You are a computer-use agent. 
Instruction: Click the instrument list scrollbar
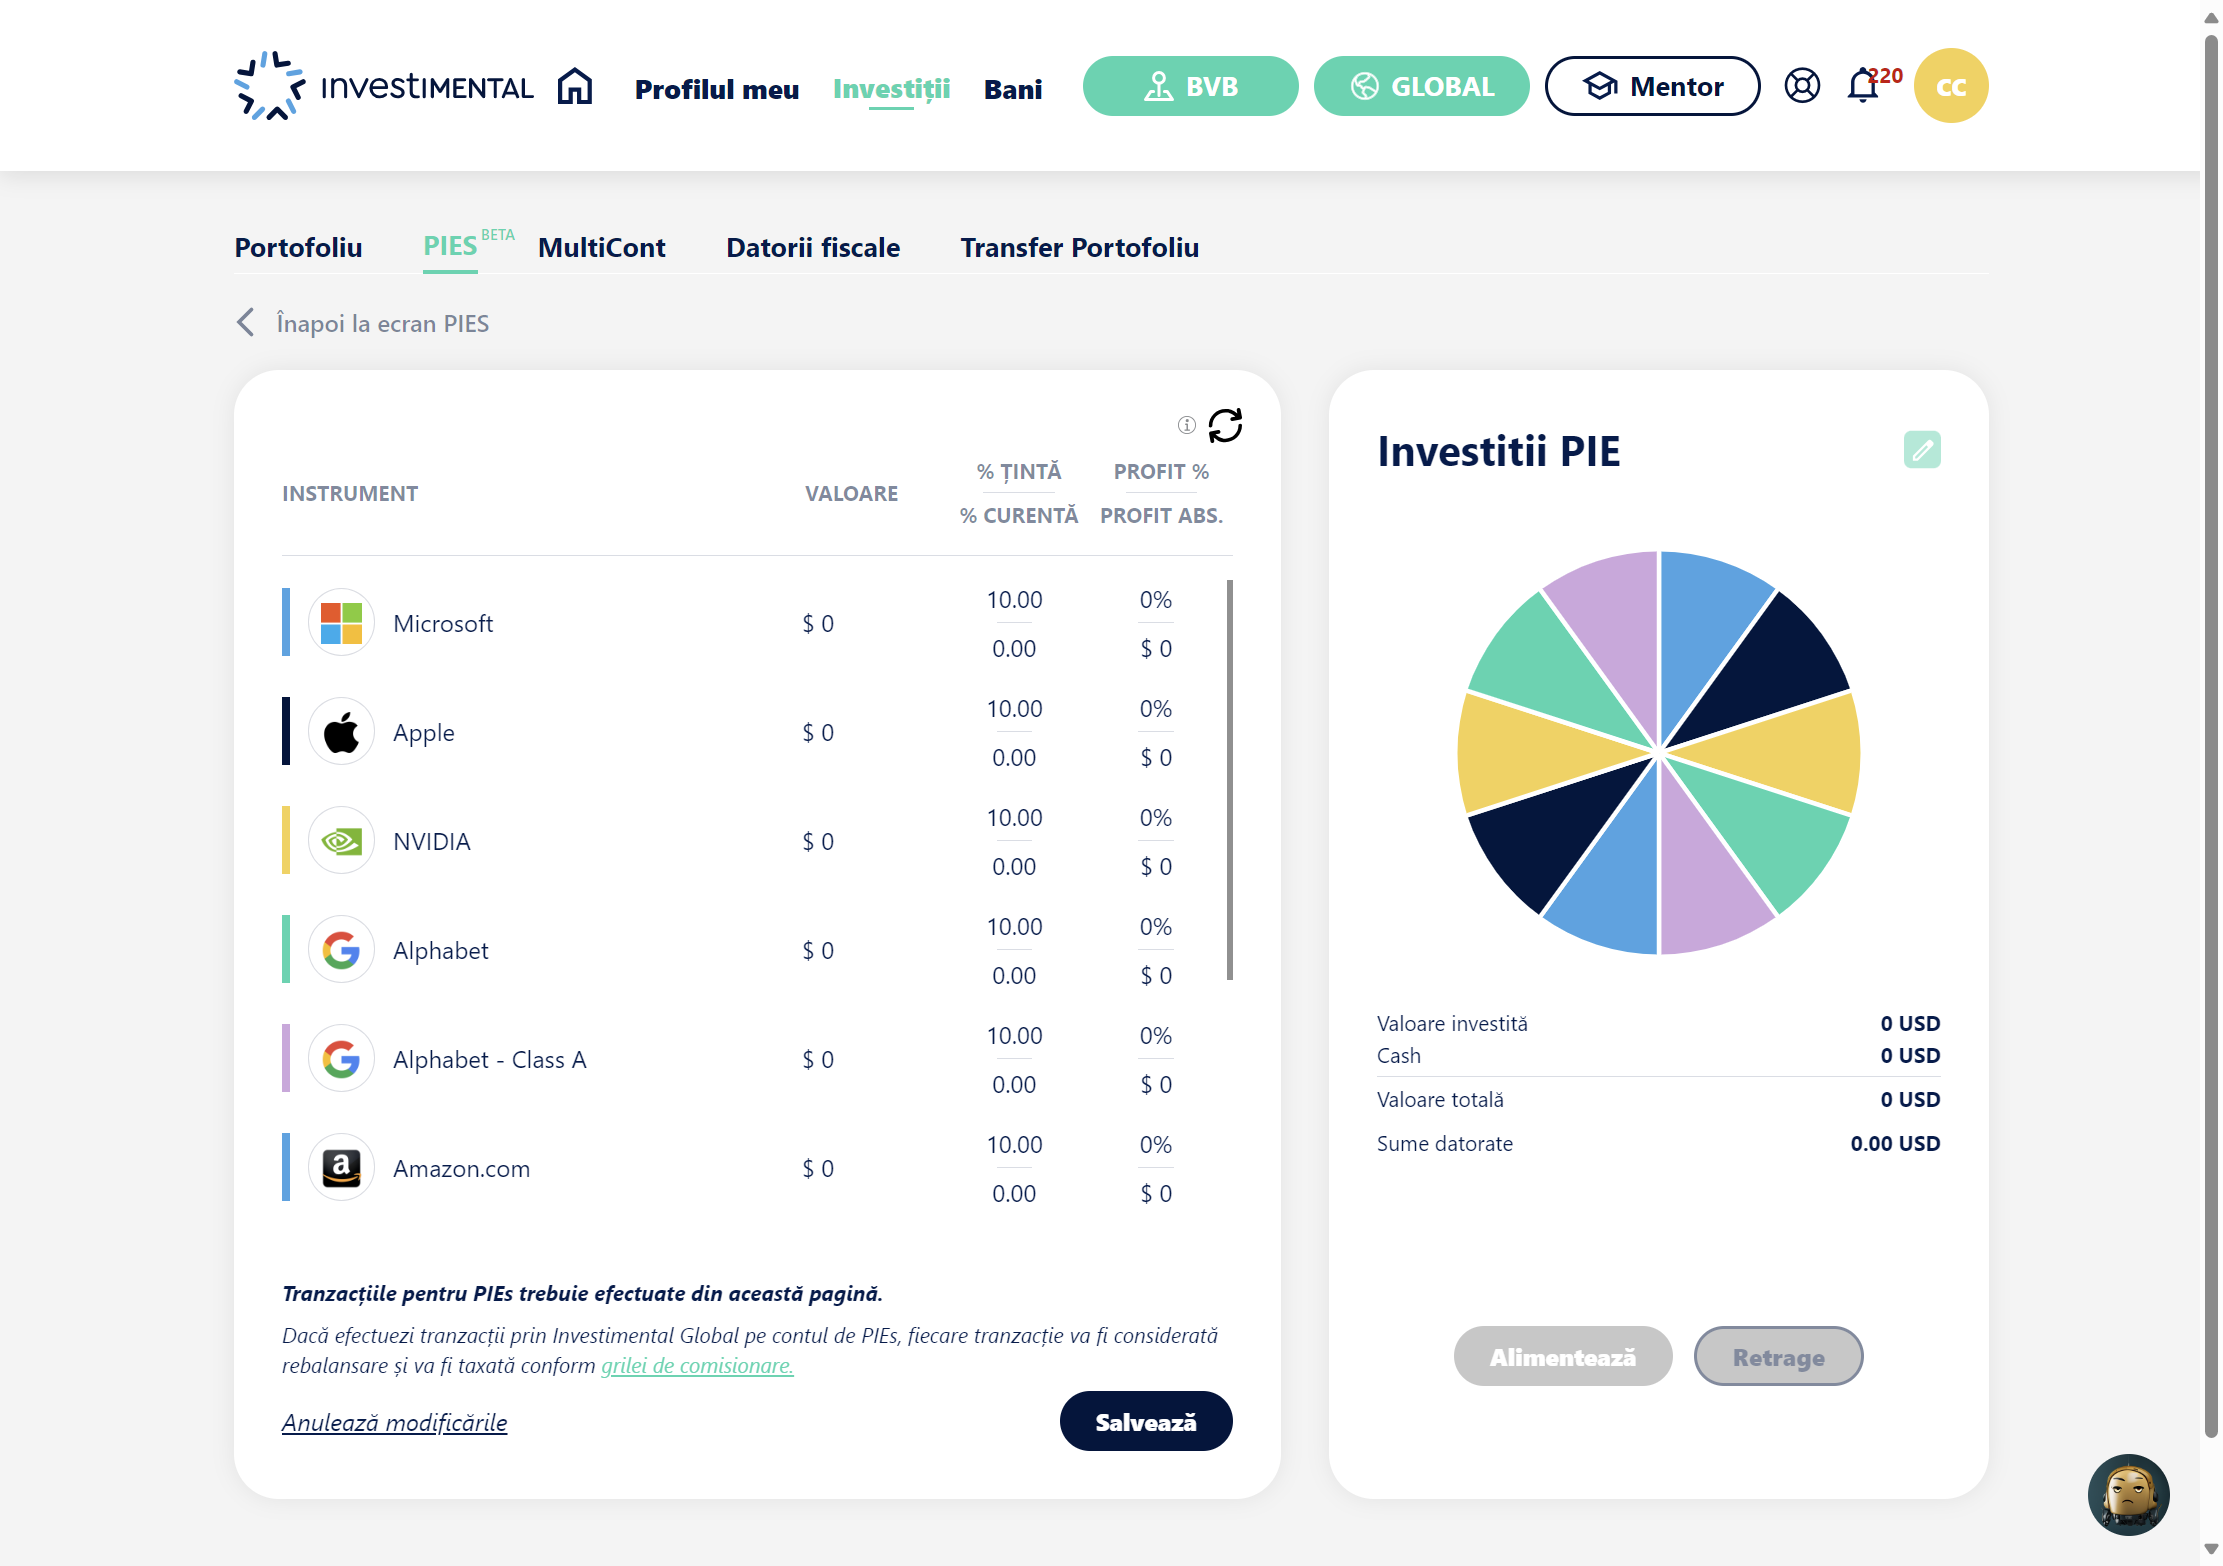click(1229, 780)
